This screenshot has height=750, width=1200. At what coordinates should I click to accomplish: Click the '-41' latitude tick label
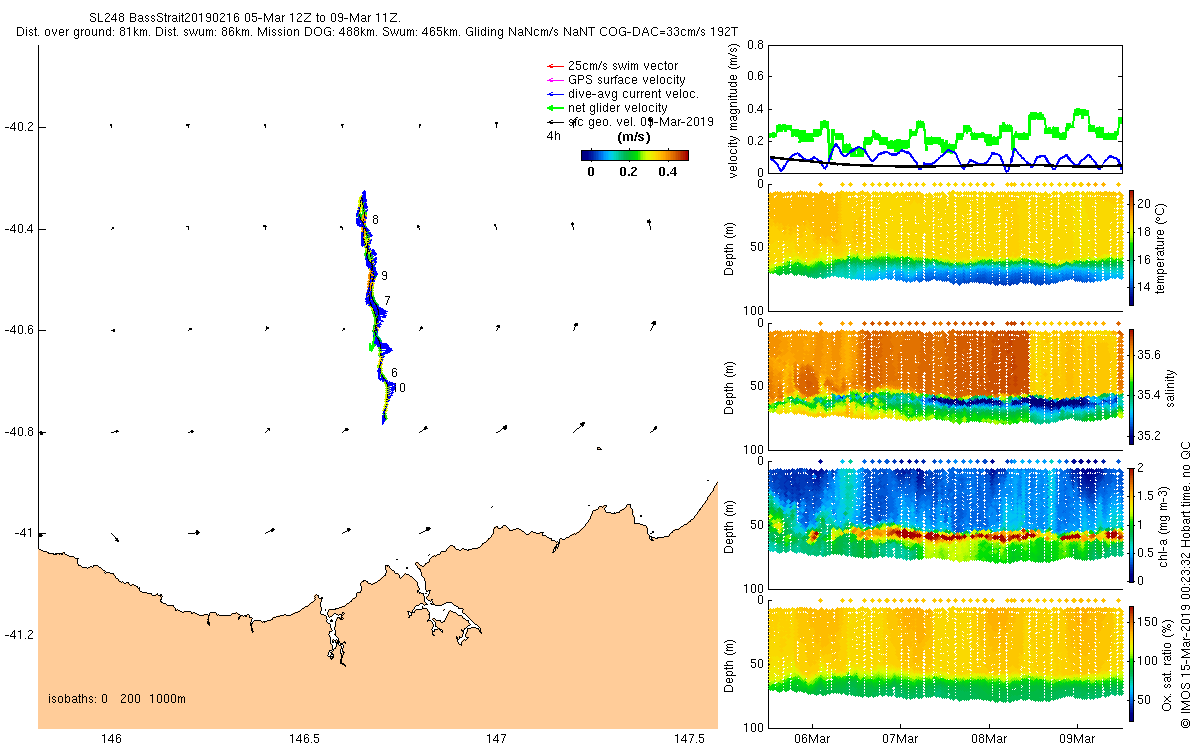22,533
